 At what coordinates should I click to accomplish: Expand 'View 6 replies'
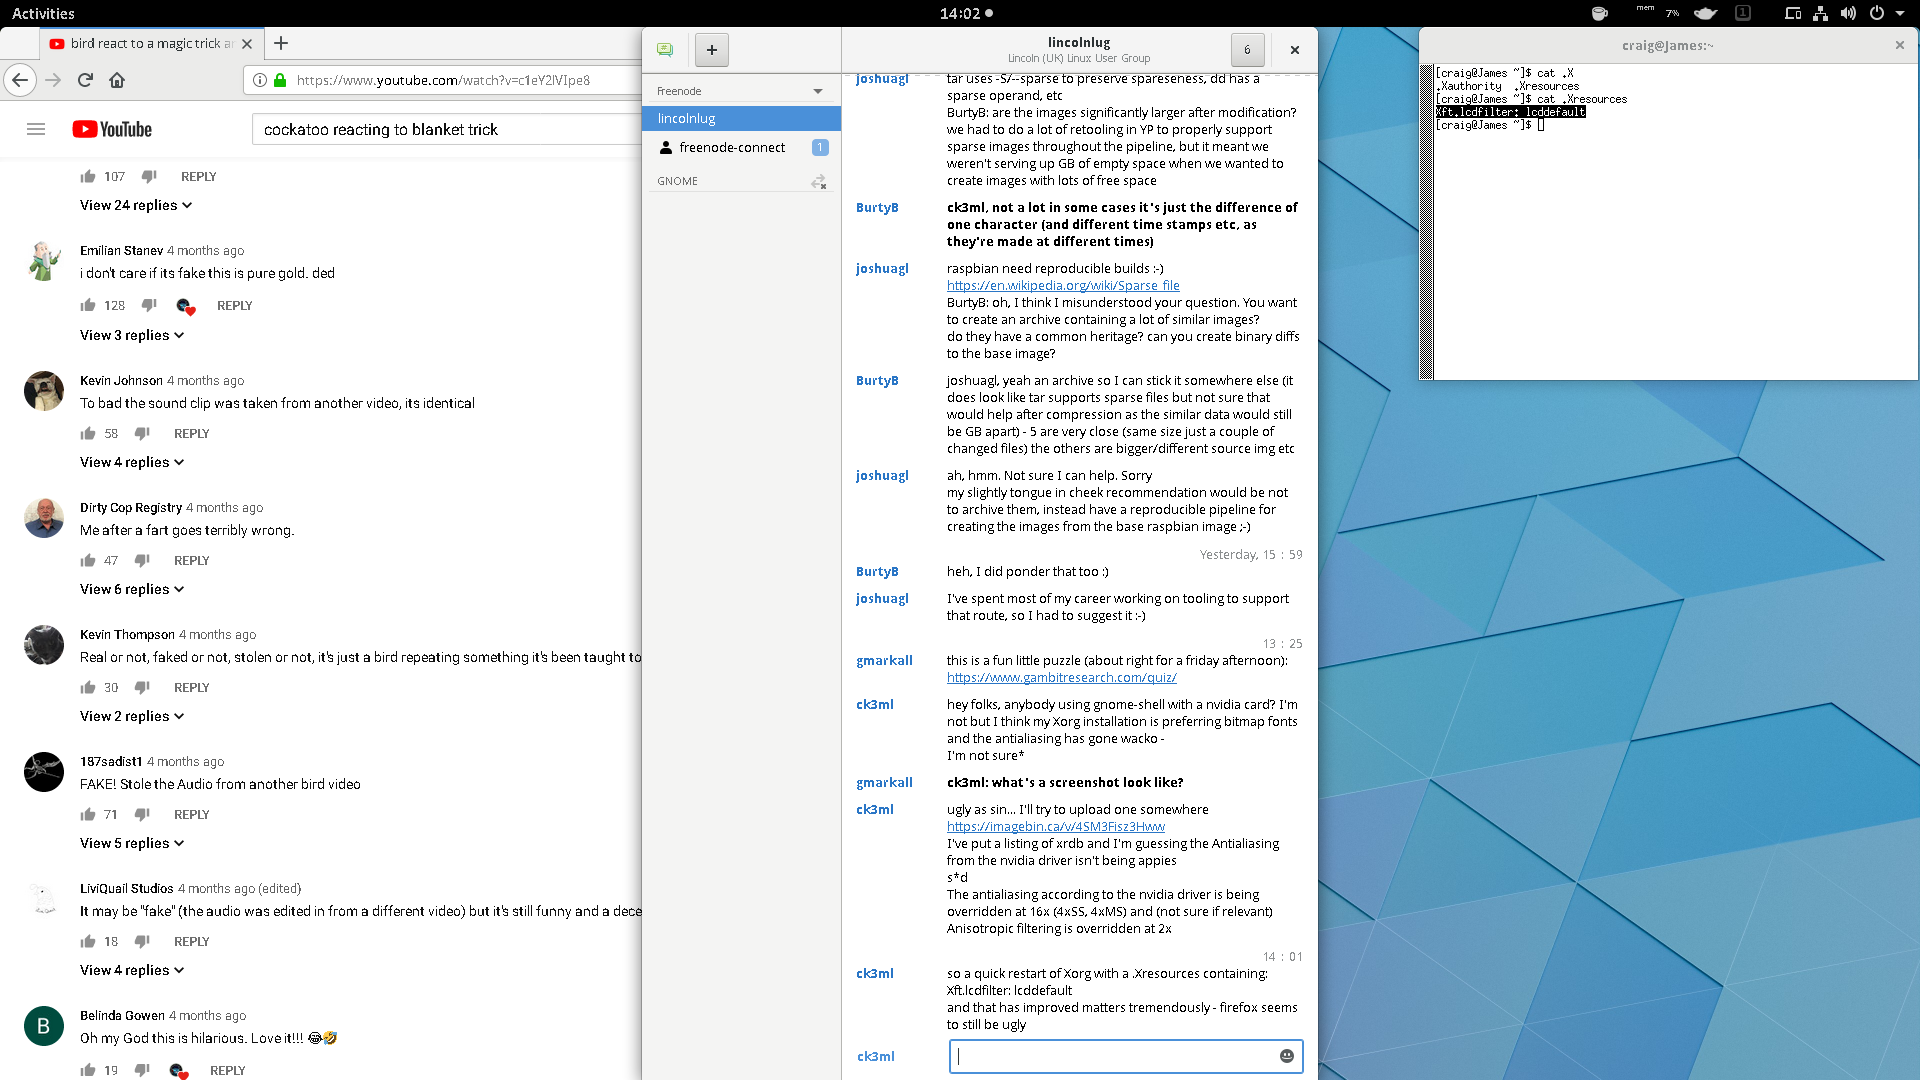tap(132, 589)
